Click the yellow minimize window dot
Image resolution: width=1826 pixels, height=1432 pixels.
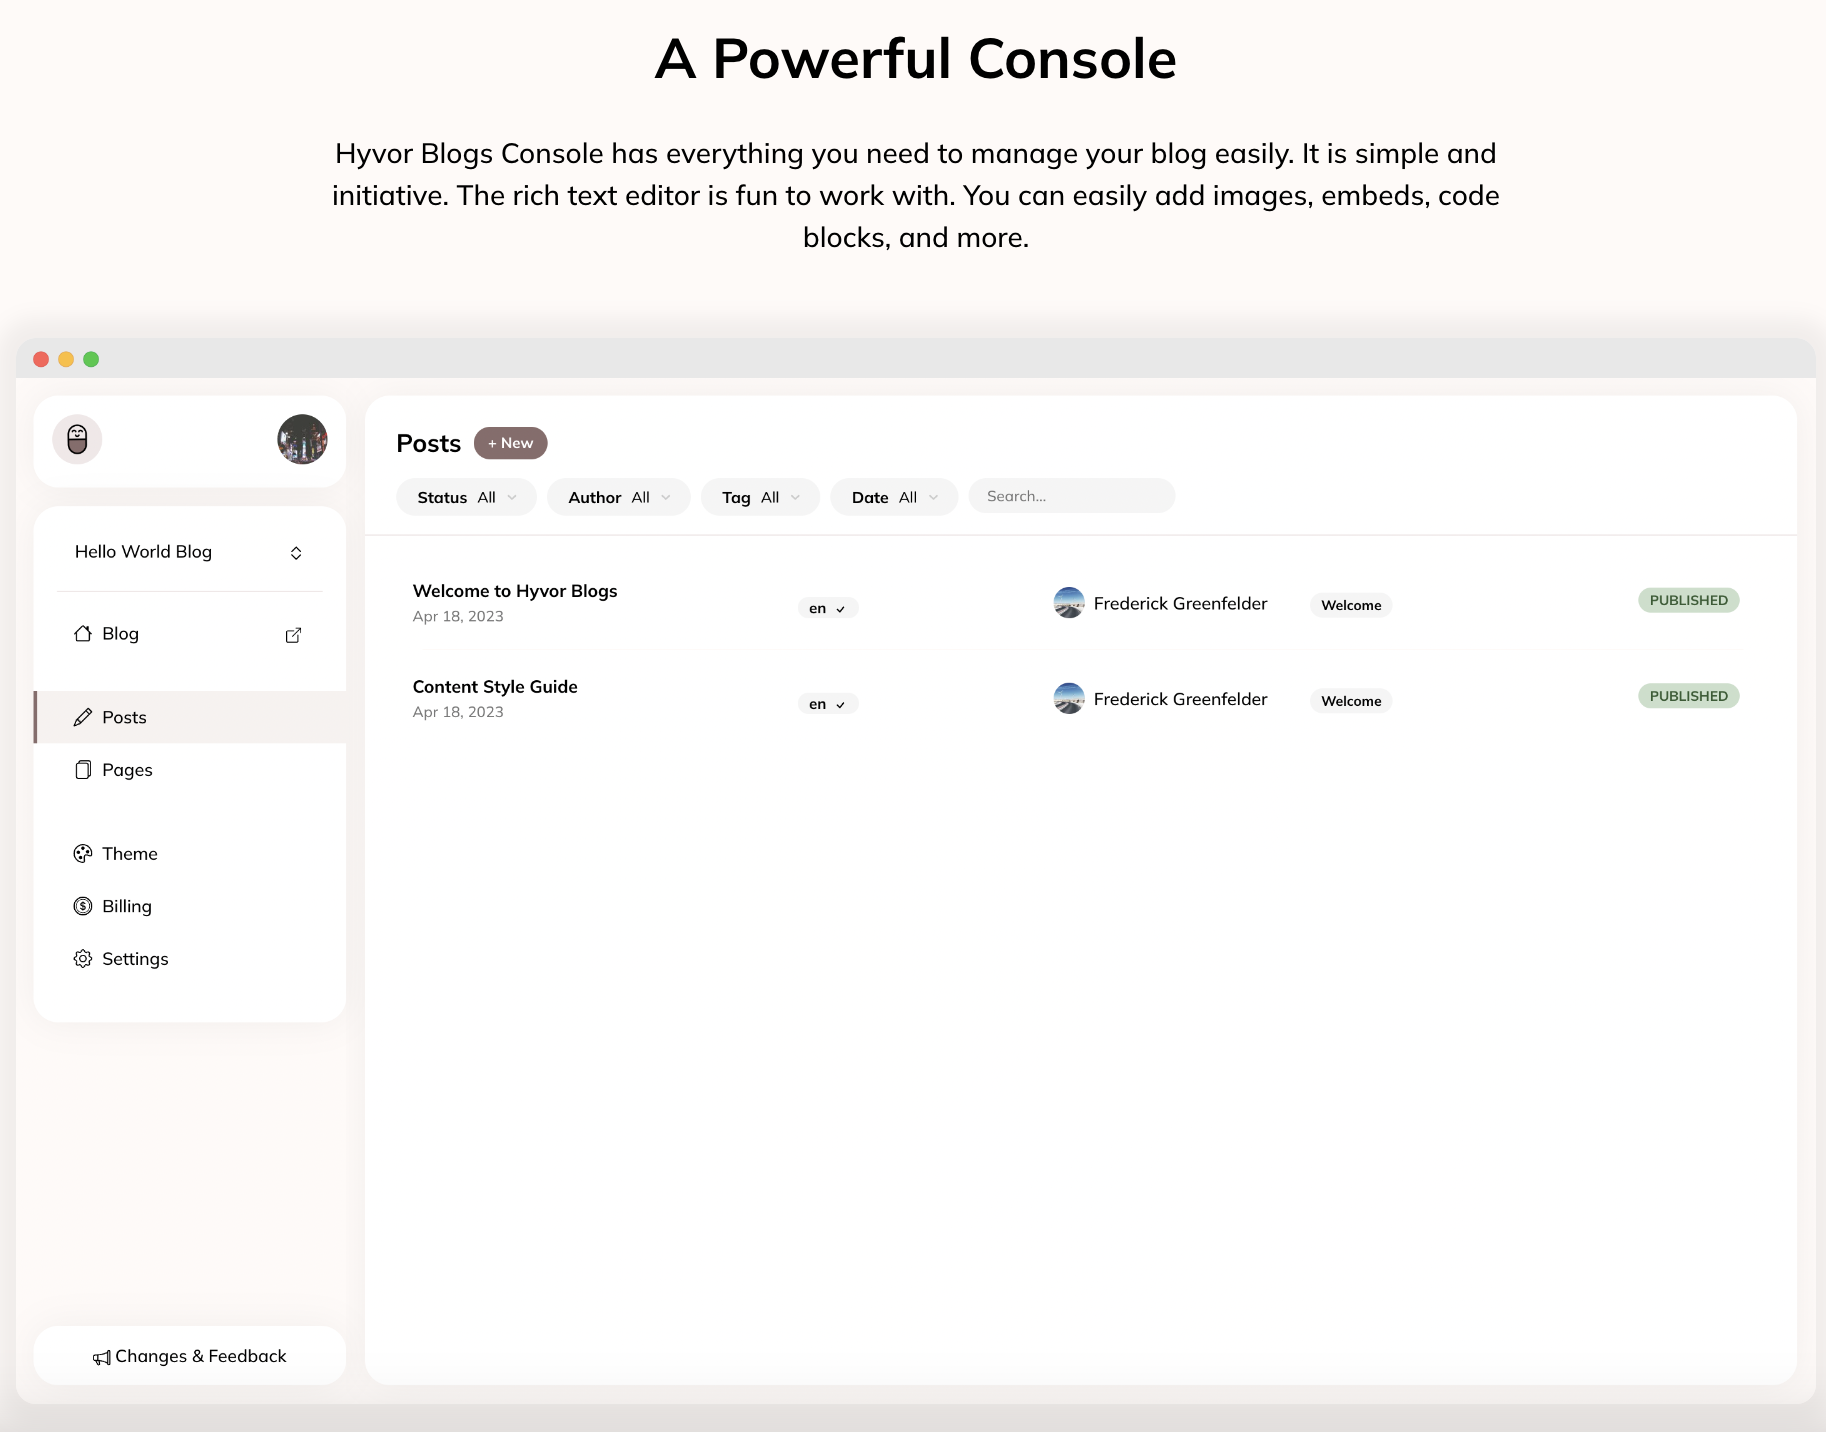coord(66,359)
